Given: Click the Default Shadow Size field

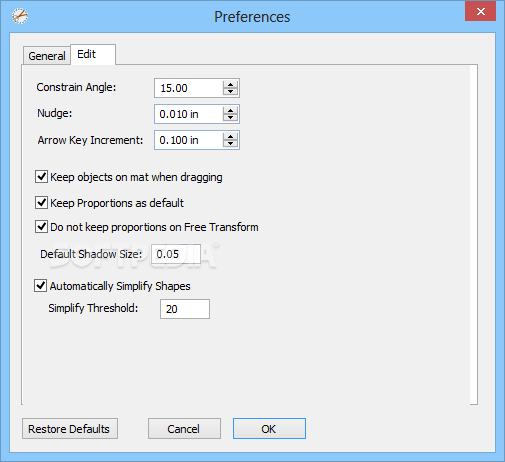Looking at the screenshot, I should click(176, 254).
